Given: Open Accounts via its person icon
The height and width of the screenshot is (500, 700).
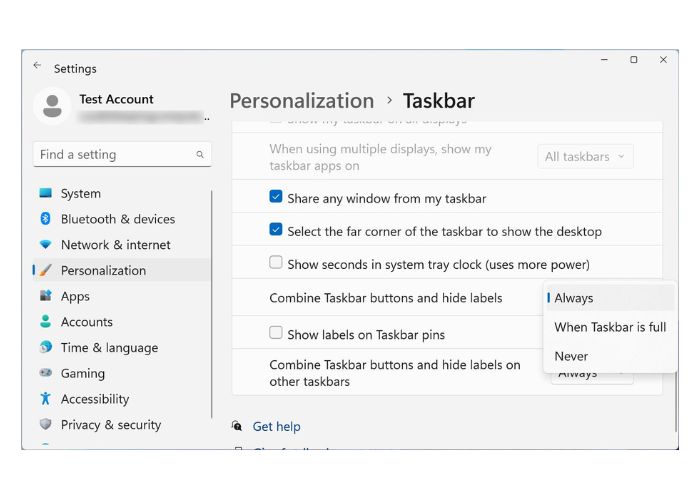Looking at the screenshot, I should pyautogui.click(x=45, y=322).
